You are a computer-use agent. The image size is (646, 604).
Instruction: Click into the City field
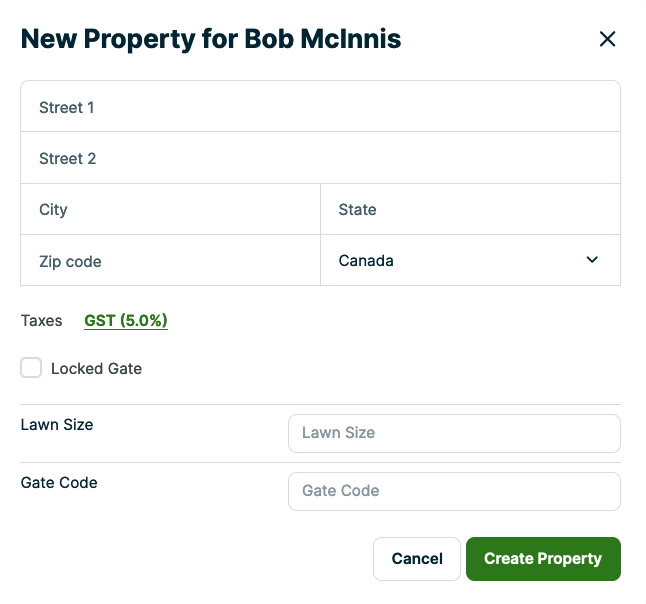tap(170, 210)
